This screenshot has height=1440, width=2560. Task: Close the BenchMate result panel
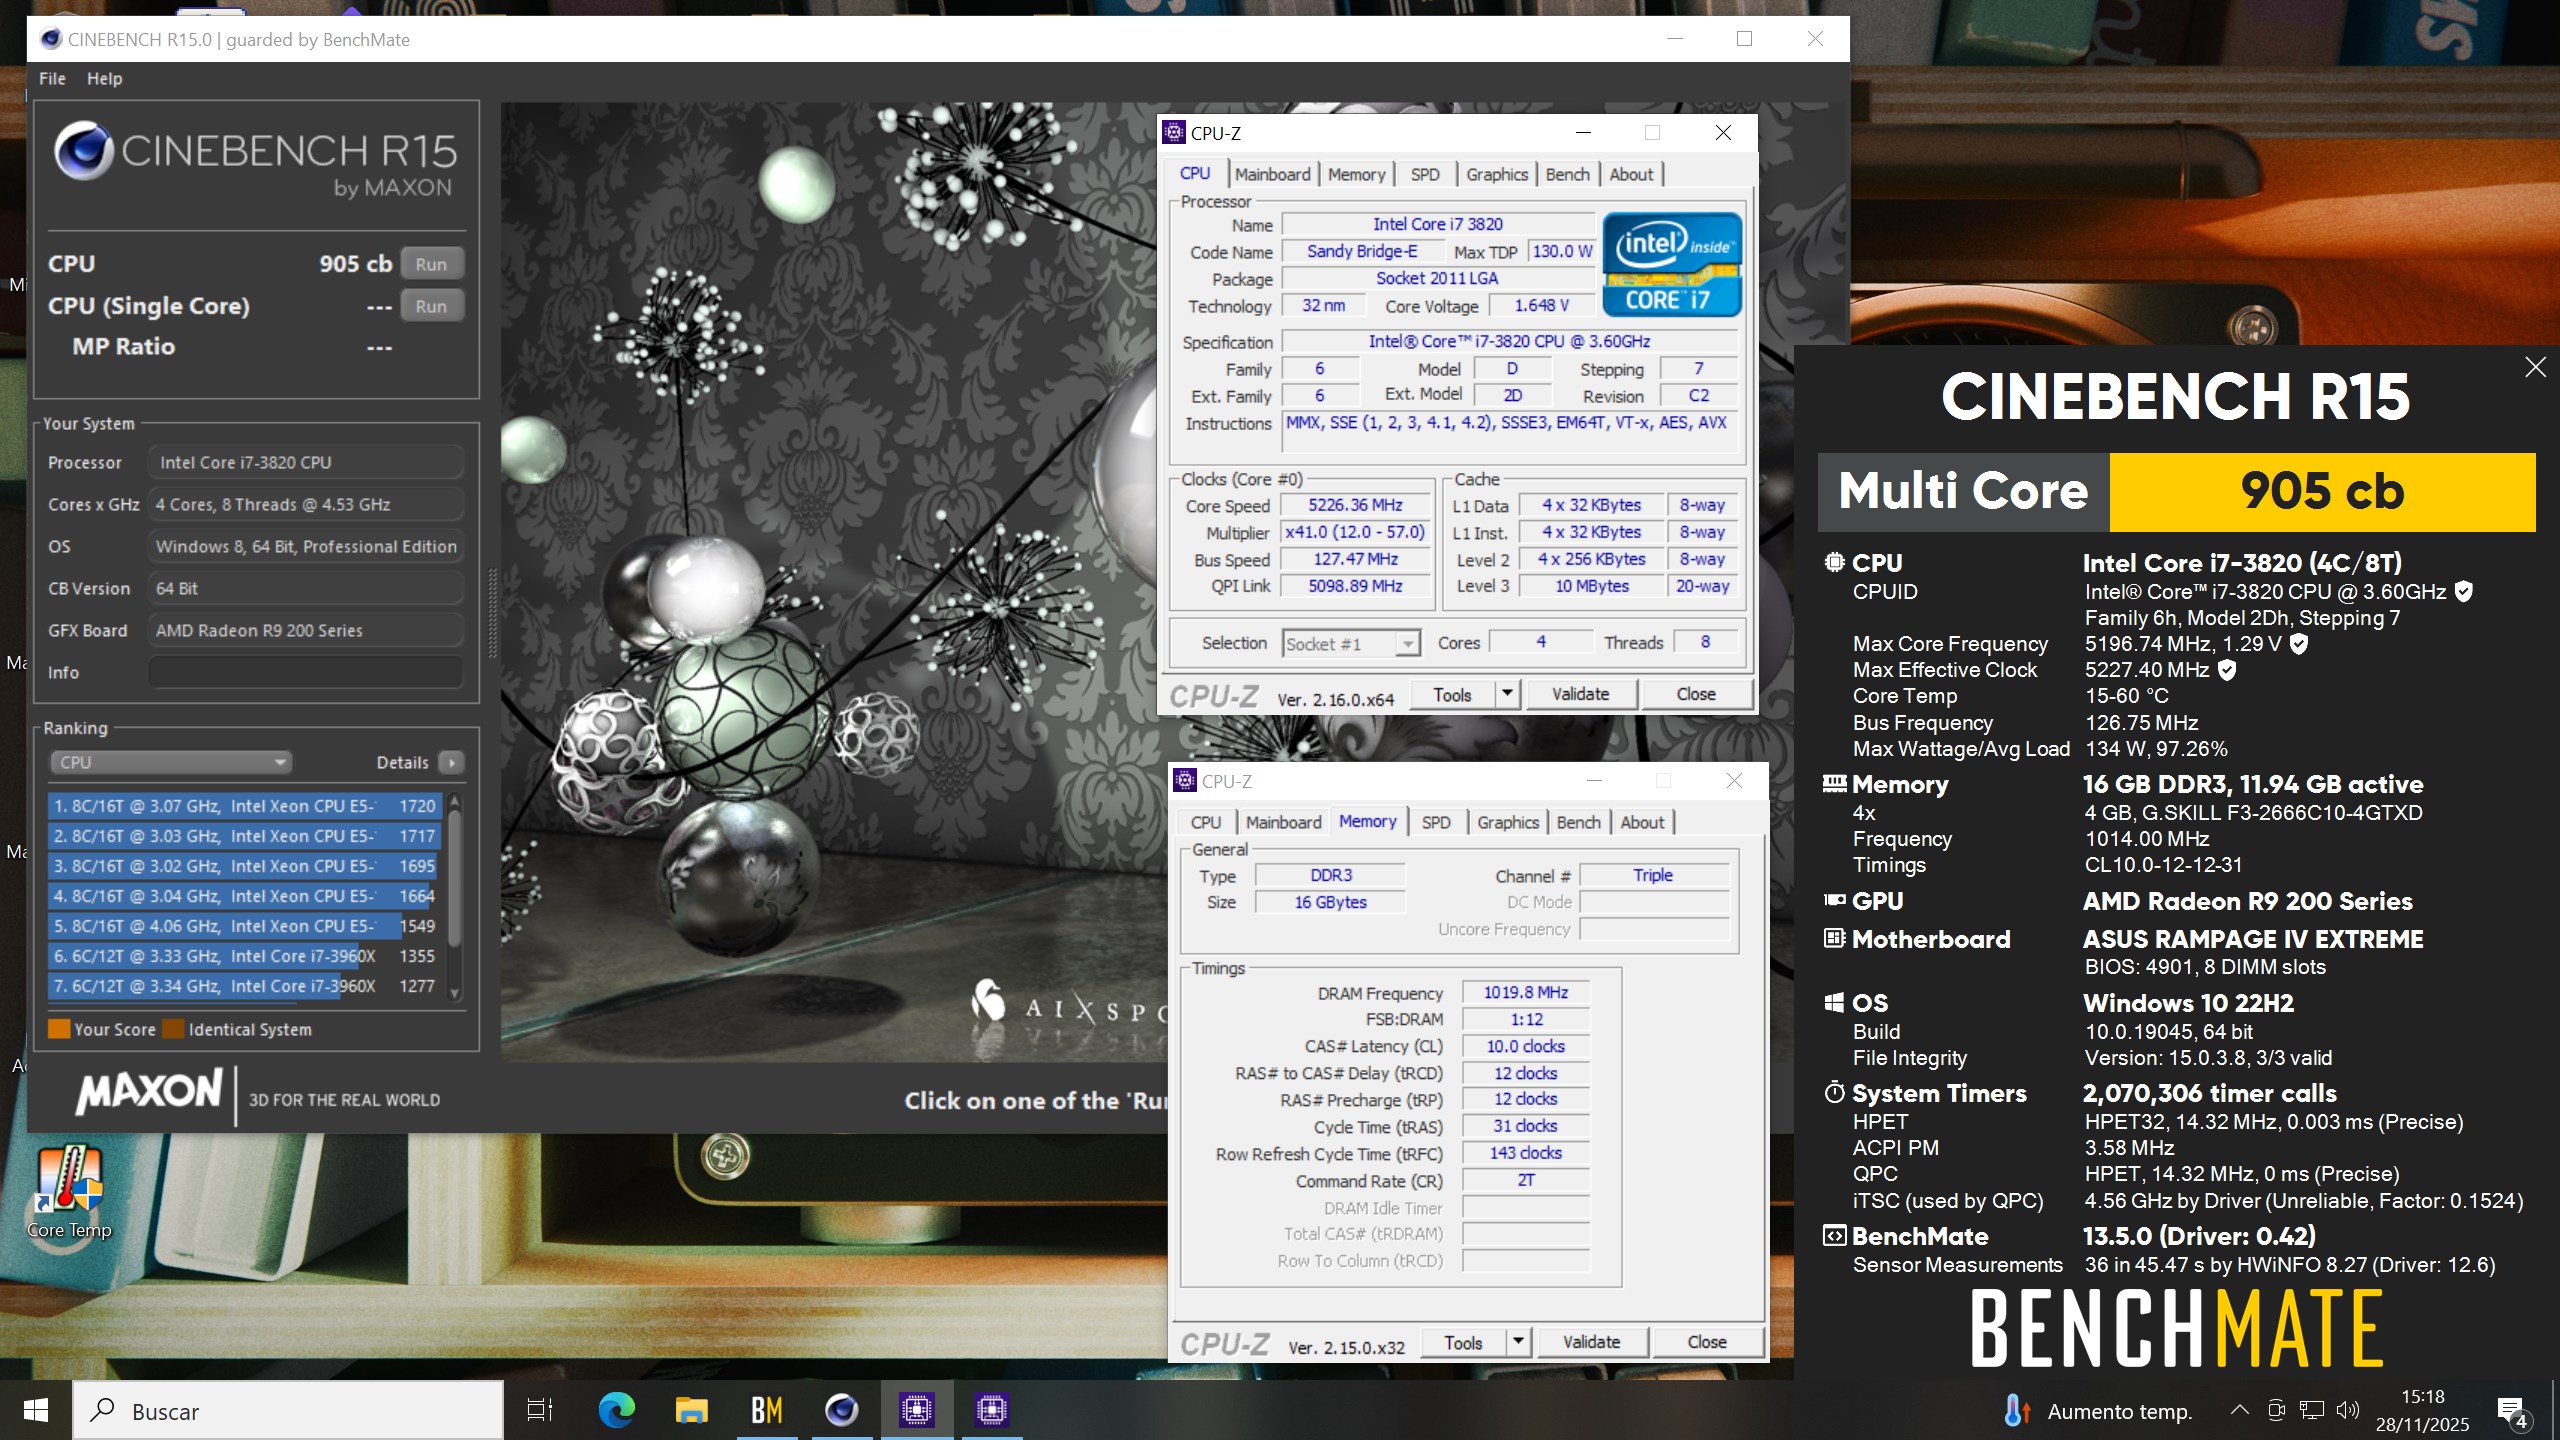coord(2535,367)
